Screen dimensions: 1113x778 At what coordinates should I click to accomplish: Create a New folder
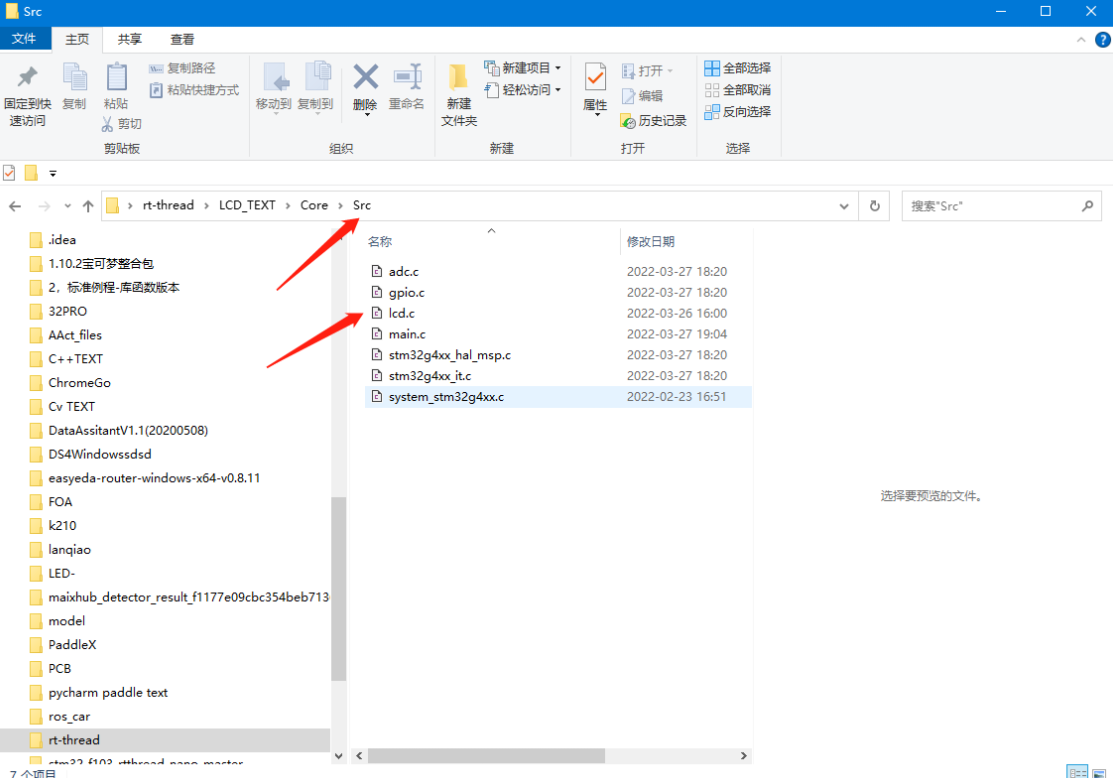[459, 95]
